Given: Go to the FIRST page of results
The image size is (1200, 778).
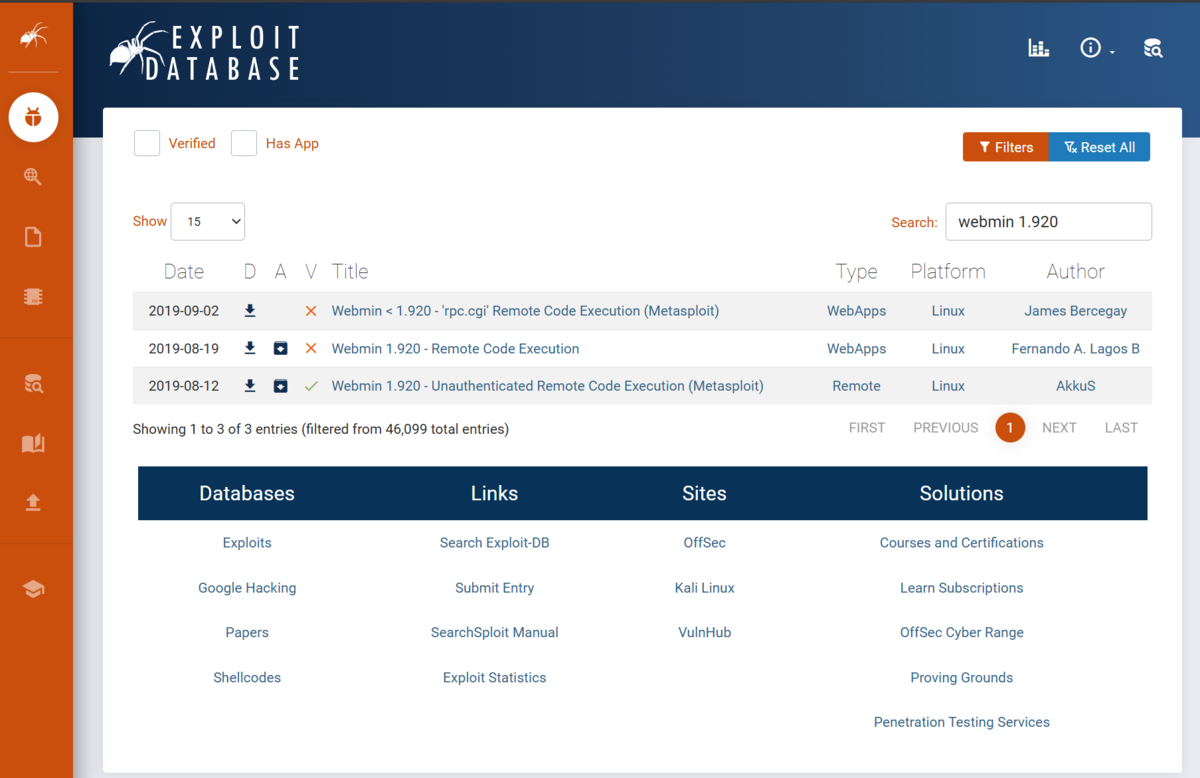Looking at the screenshot, I should coord(867,428).
